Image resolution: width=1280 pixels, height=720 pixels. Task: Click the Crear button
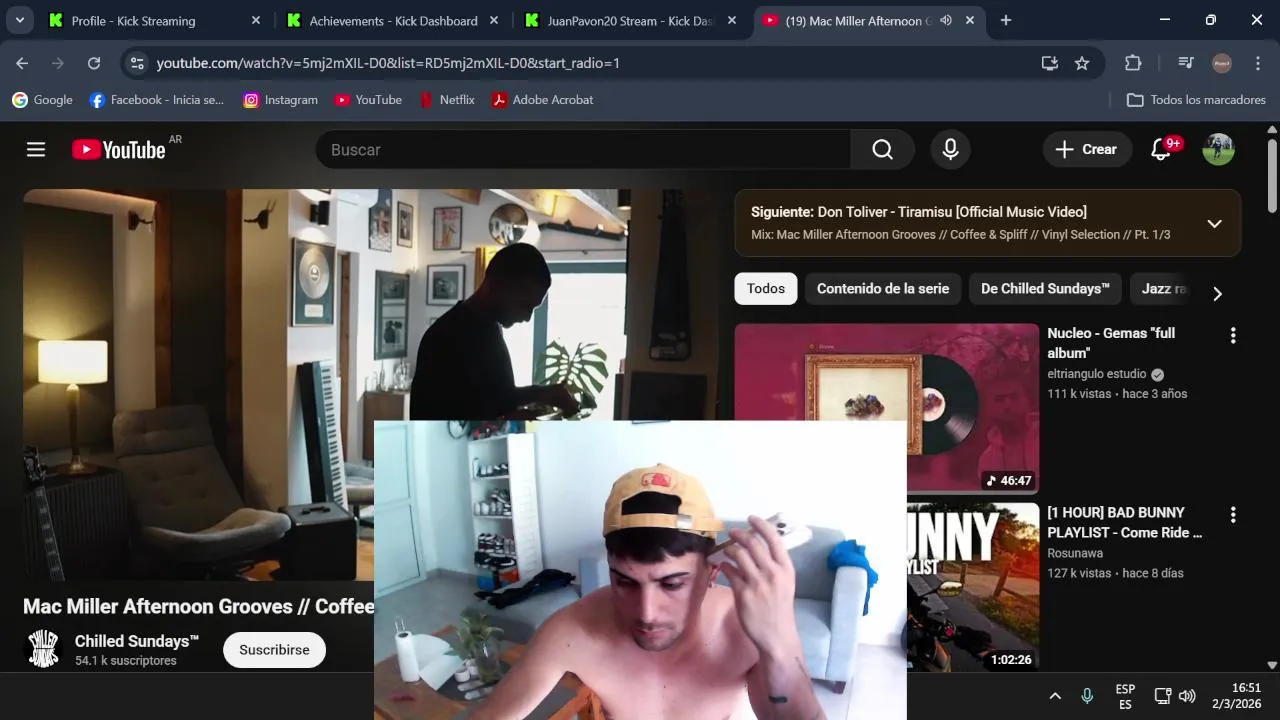click(x=1087, y=149)
